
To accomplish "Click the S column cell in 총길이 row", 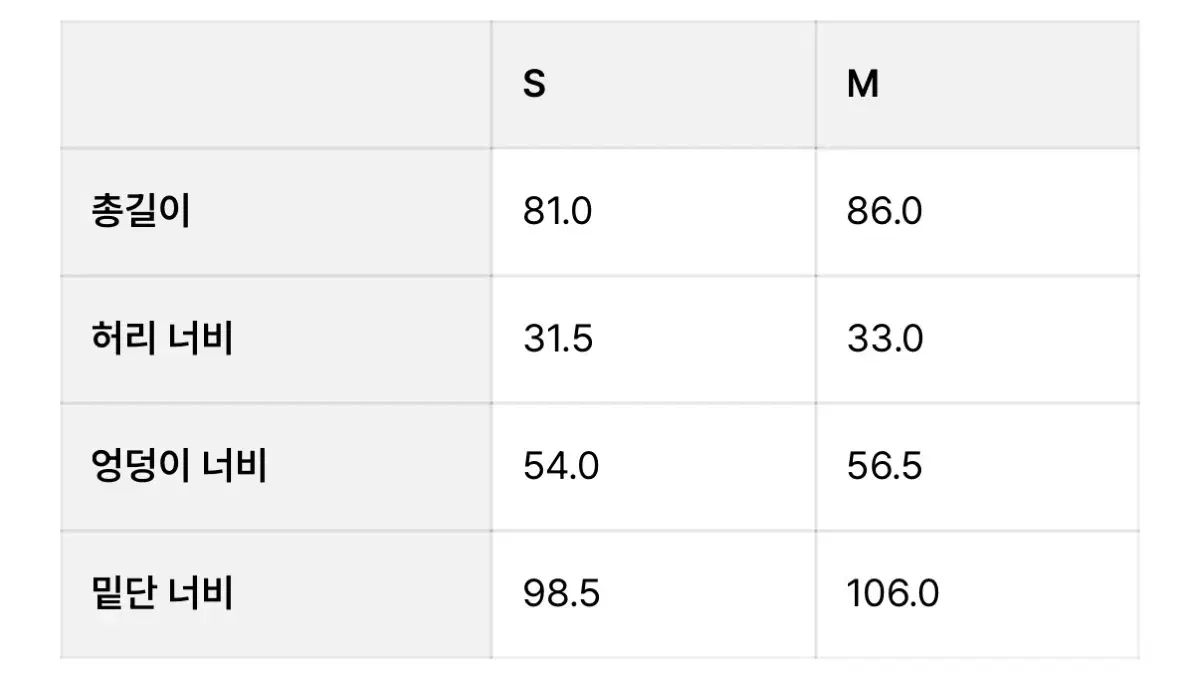I will (653, 212).
